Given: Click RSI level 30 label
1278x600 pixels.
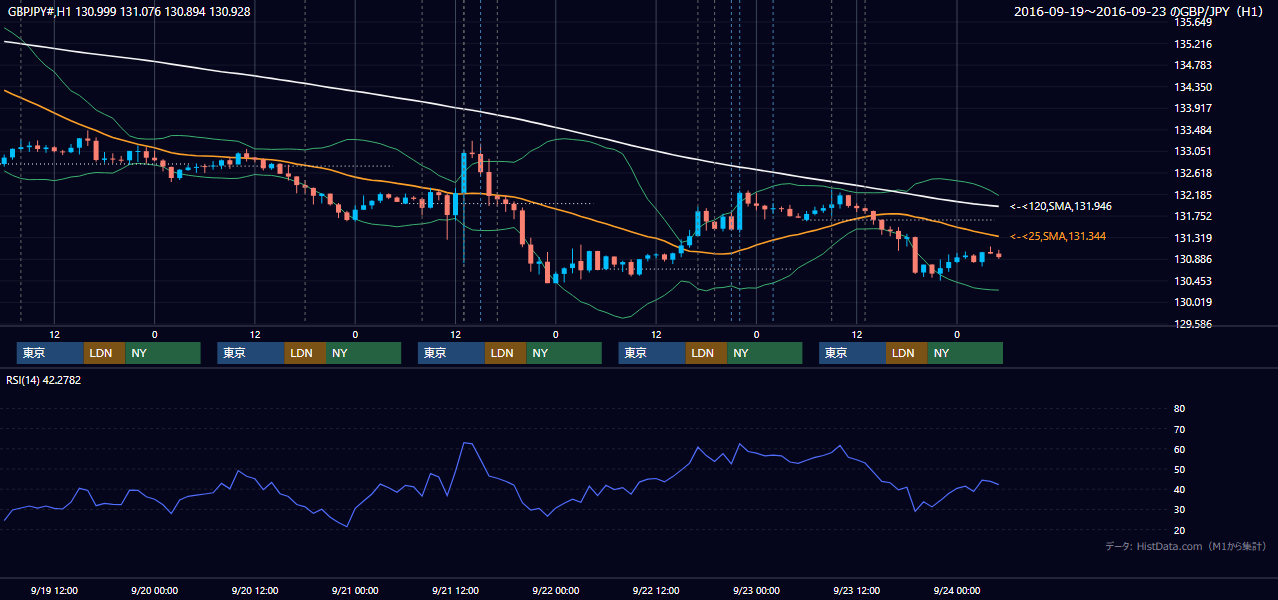Looking at the screenshot, I should 1180,510.
